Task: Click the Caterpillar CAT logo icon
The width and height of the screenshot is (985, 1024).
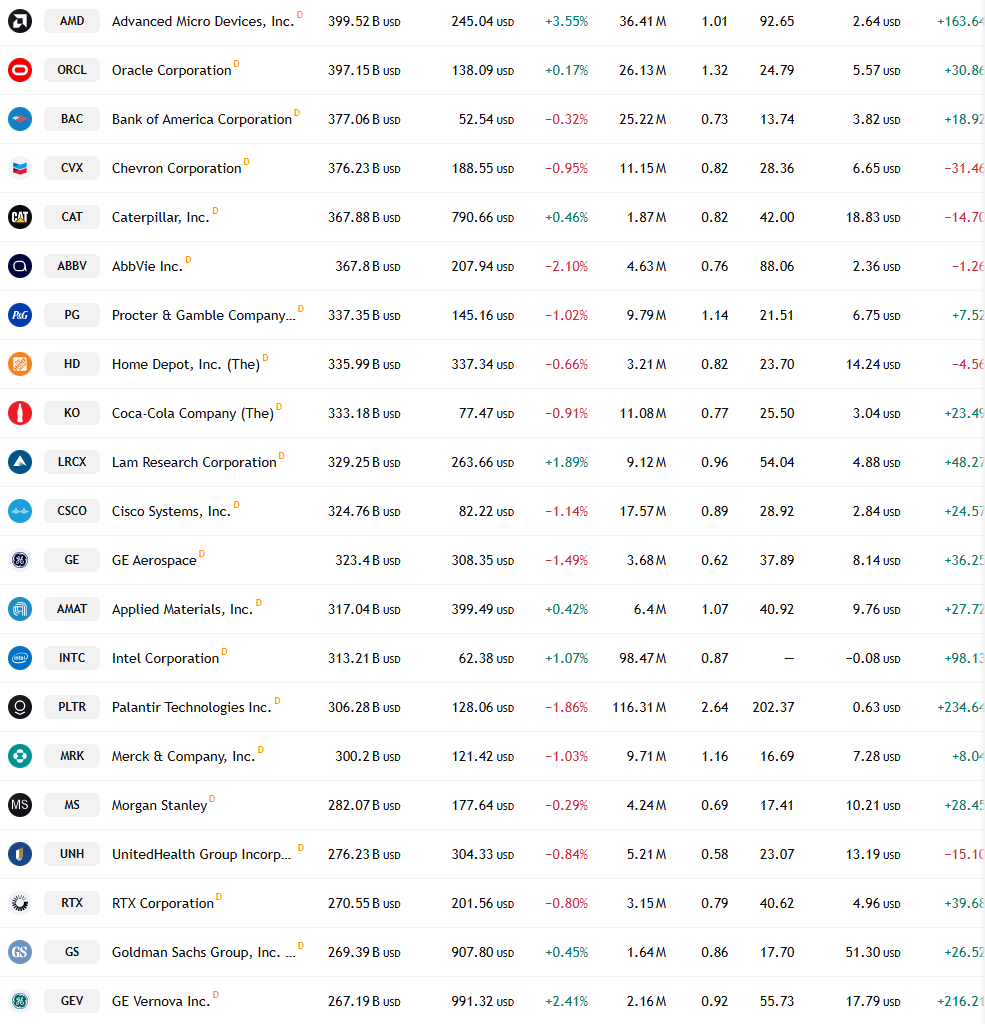Action: [20, 217]
